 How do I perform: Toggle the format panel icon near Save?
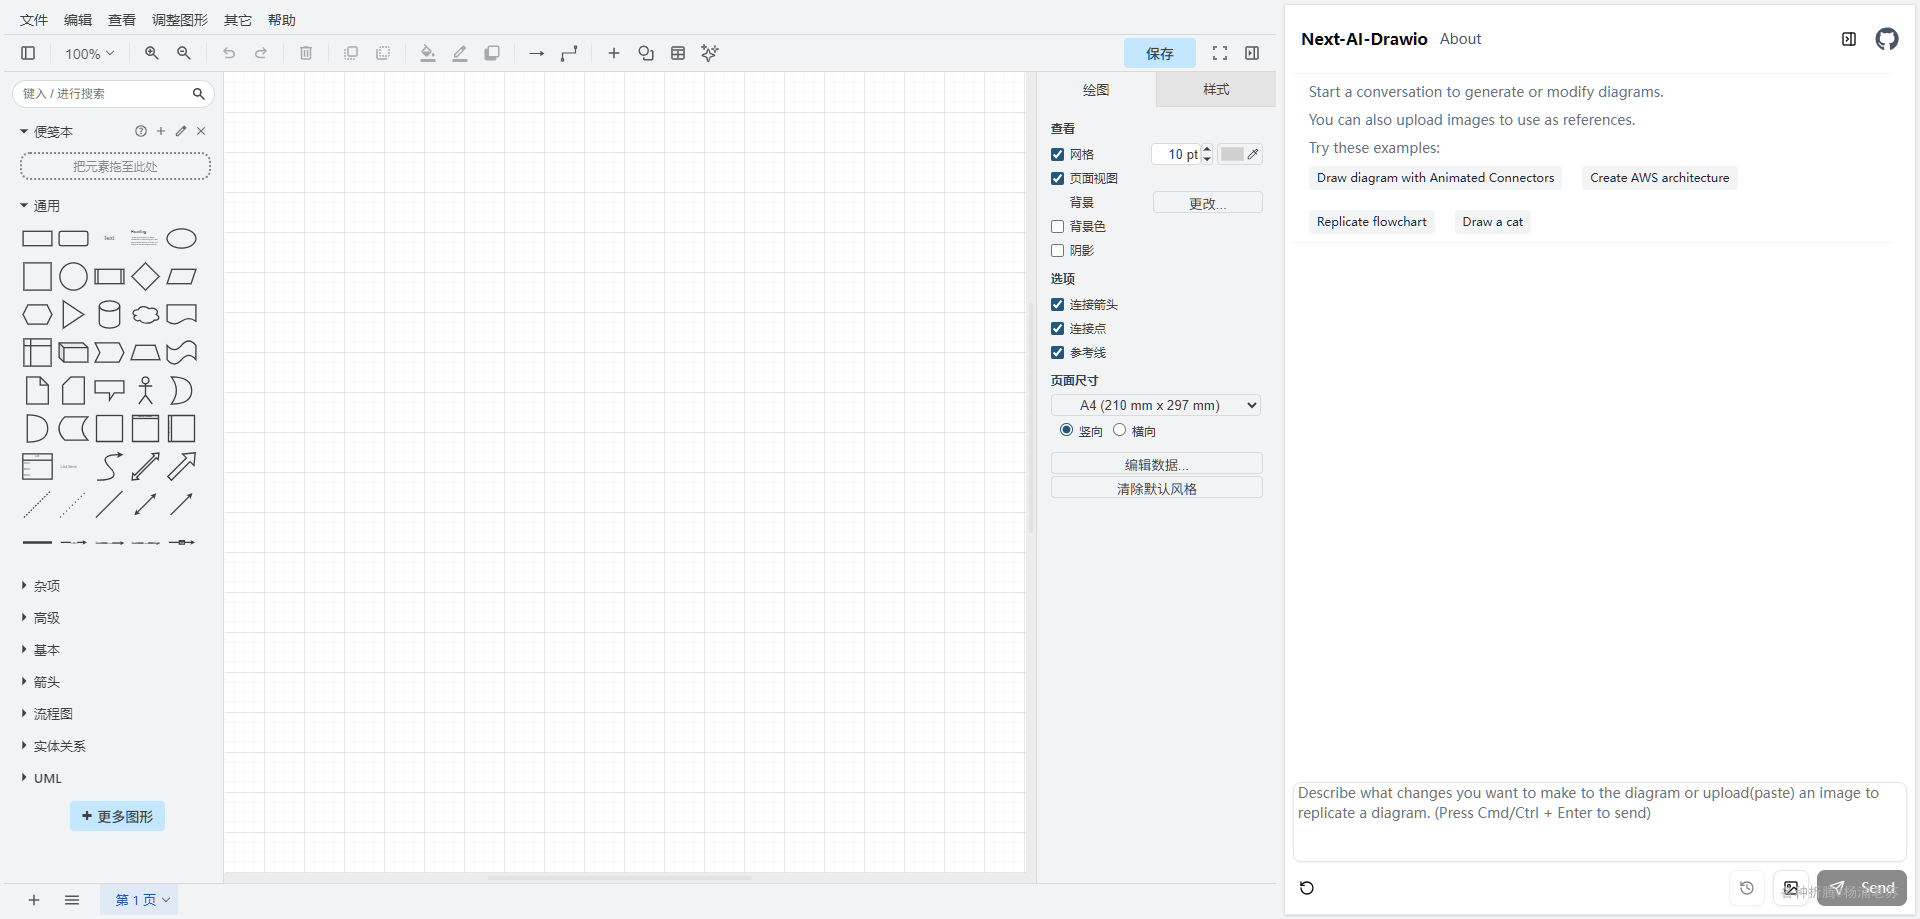1252,53
